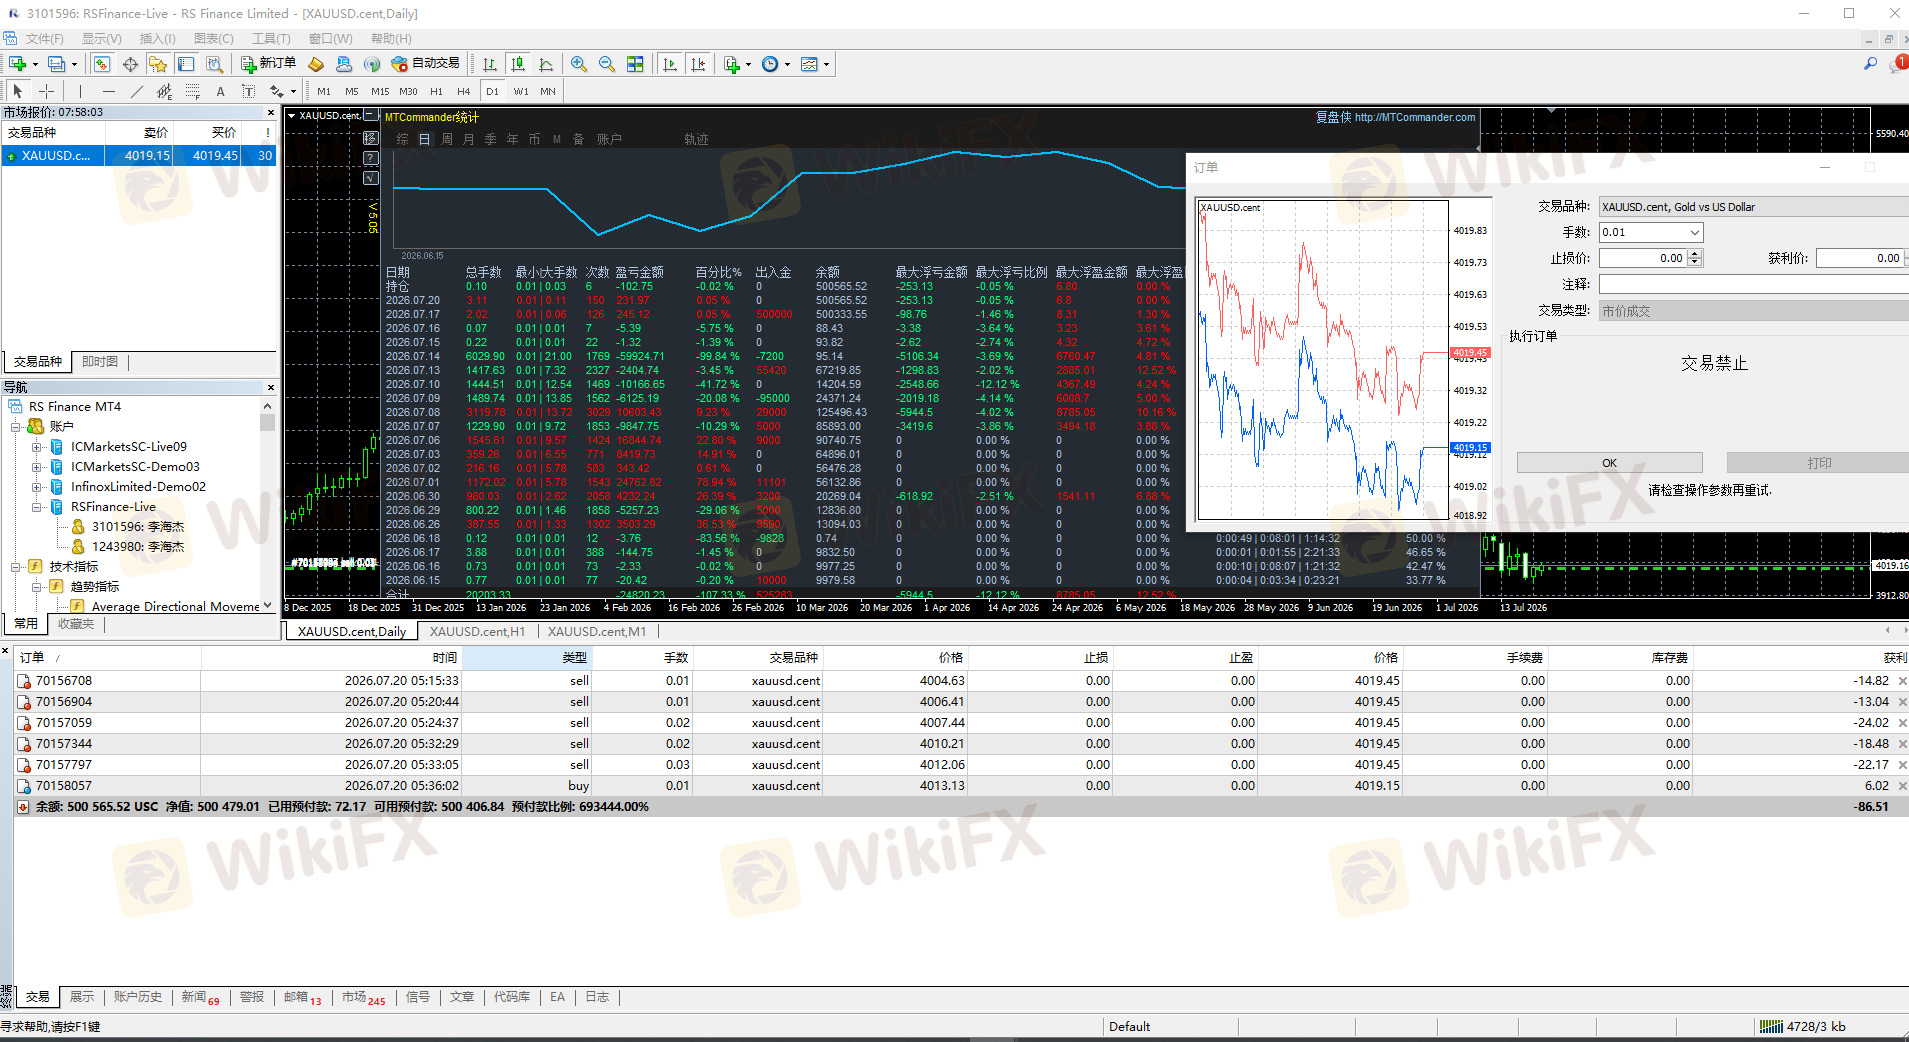Switch chart to bar chart icon
Image resolution: width=1909 pixels, height=1042 pixels.
click(490, 64)
